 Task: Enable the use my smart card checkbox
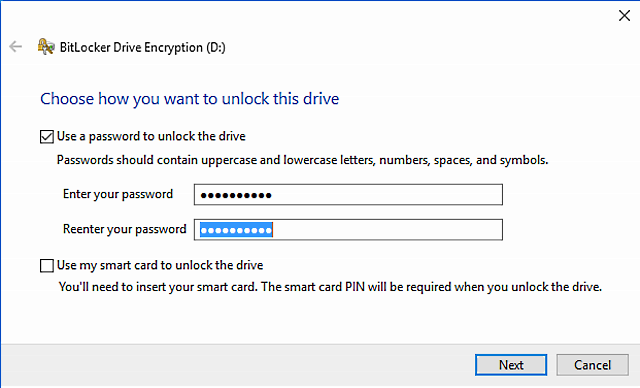coord(47,266)
